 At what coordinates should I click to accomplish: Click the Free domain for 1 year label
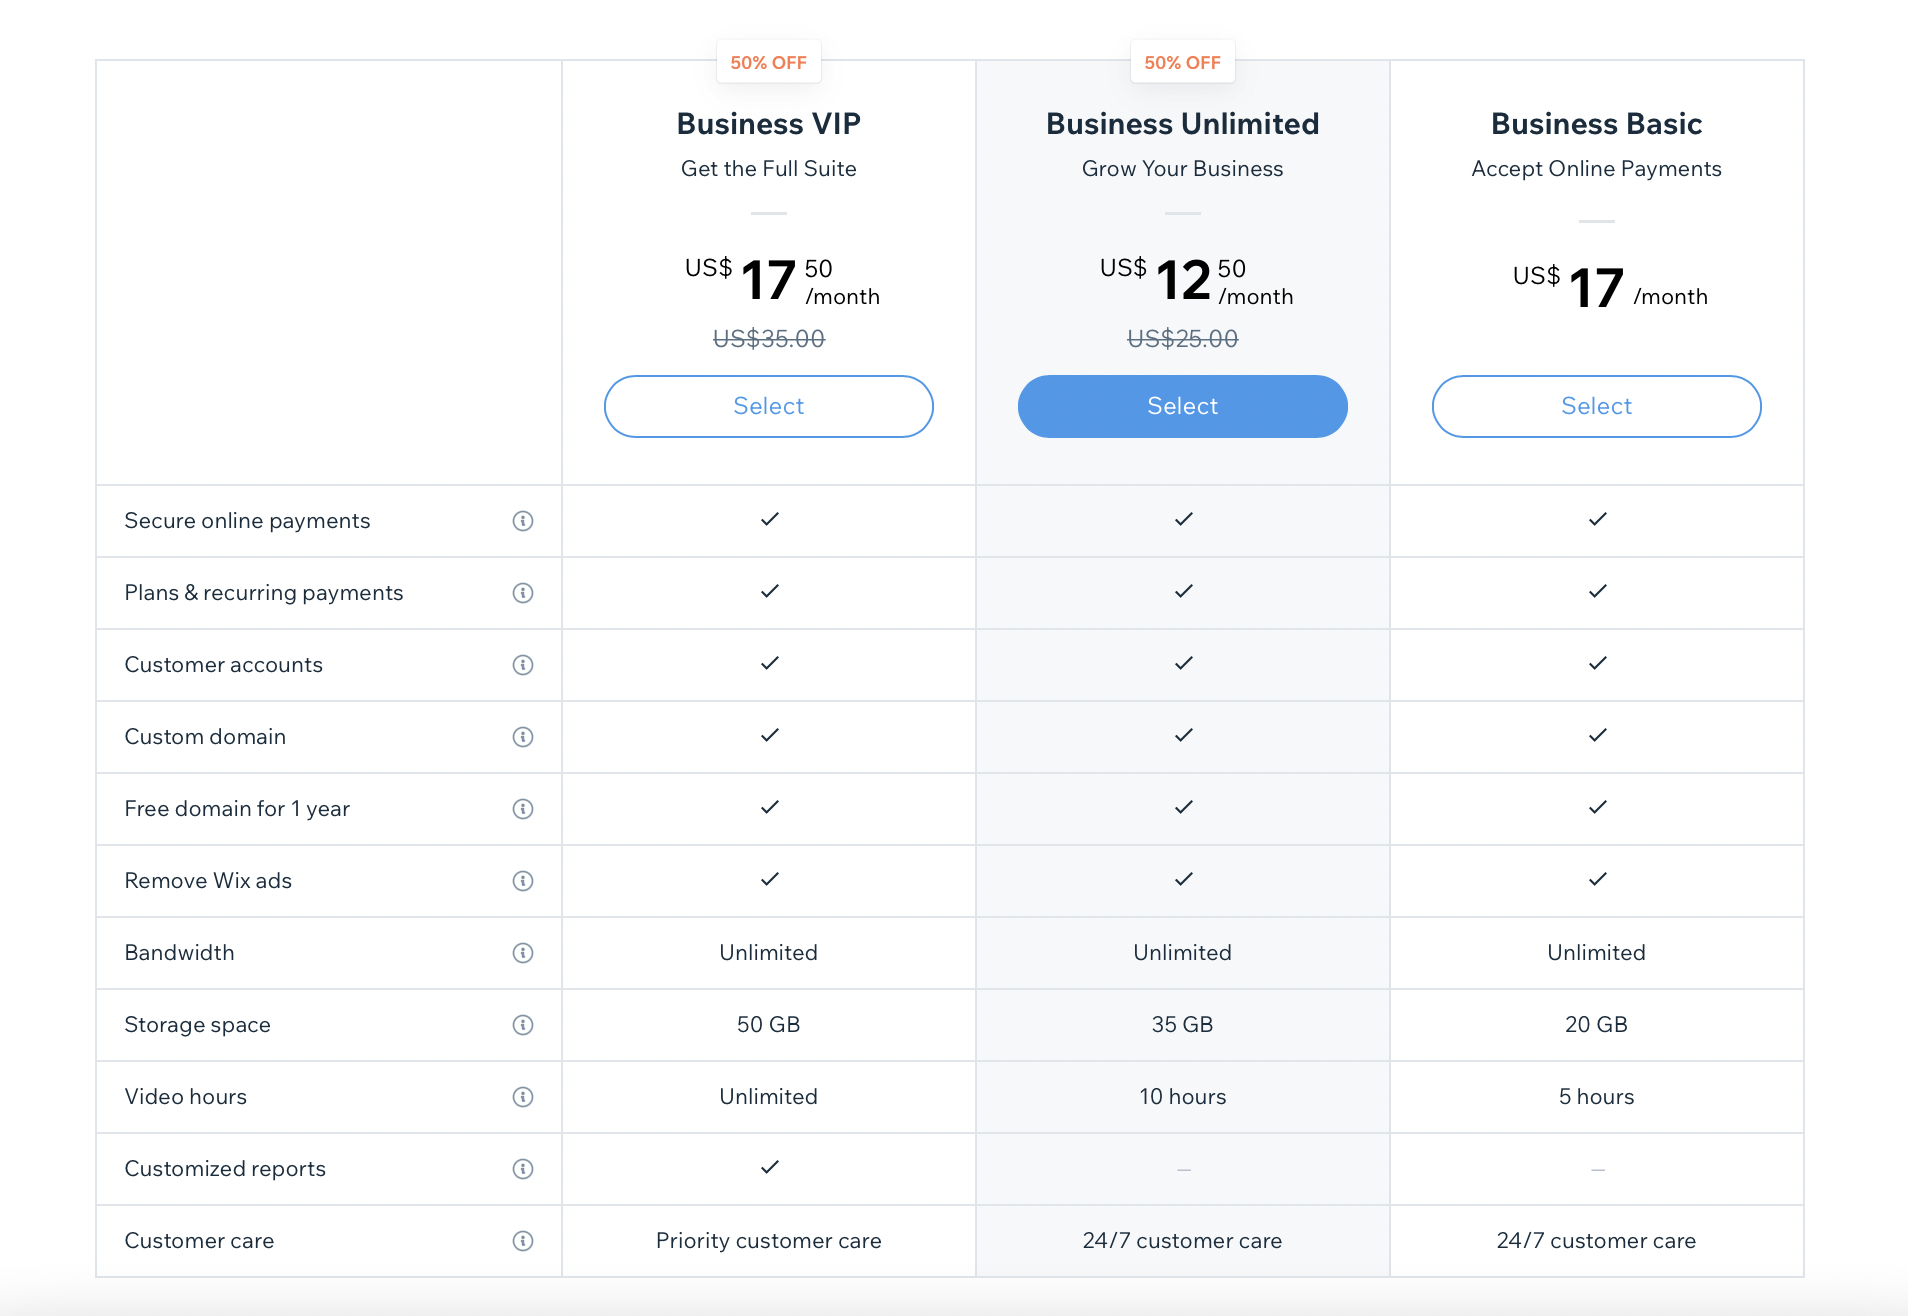pyautogui.click(x=237, y=809)
